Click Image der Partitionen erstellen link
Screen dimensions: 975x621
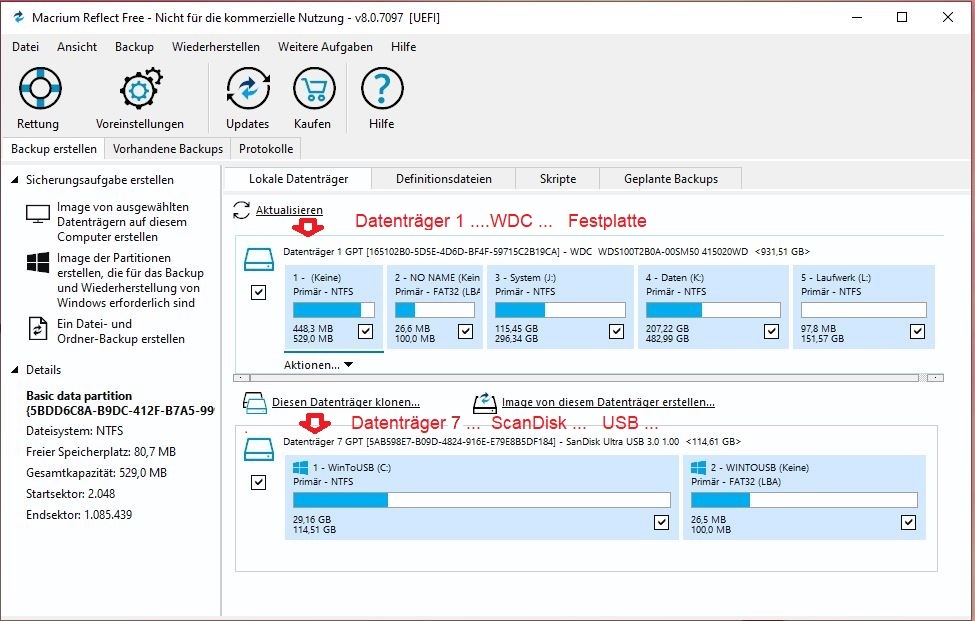[x=131, y=280]
